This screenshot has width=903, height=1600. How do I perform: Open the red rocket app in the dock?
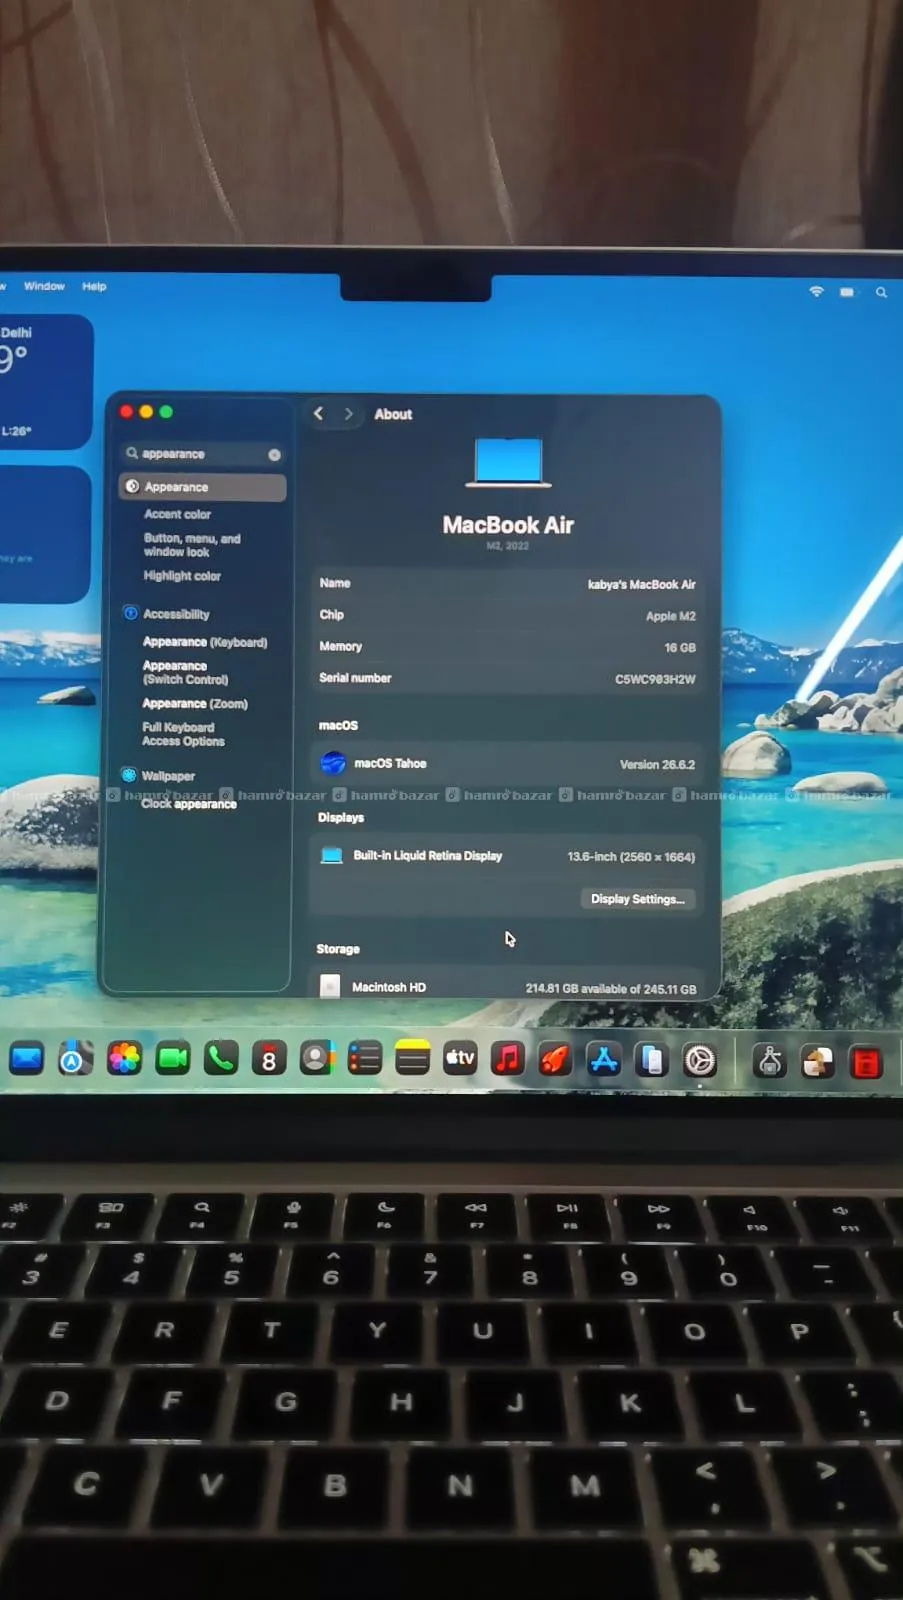[x=555, y=1058]
